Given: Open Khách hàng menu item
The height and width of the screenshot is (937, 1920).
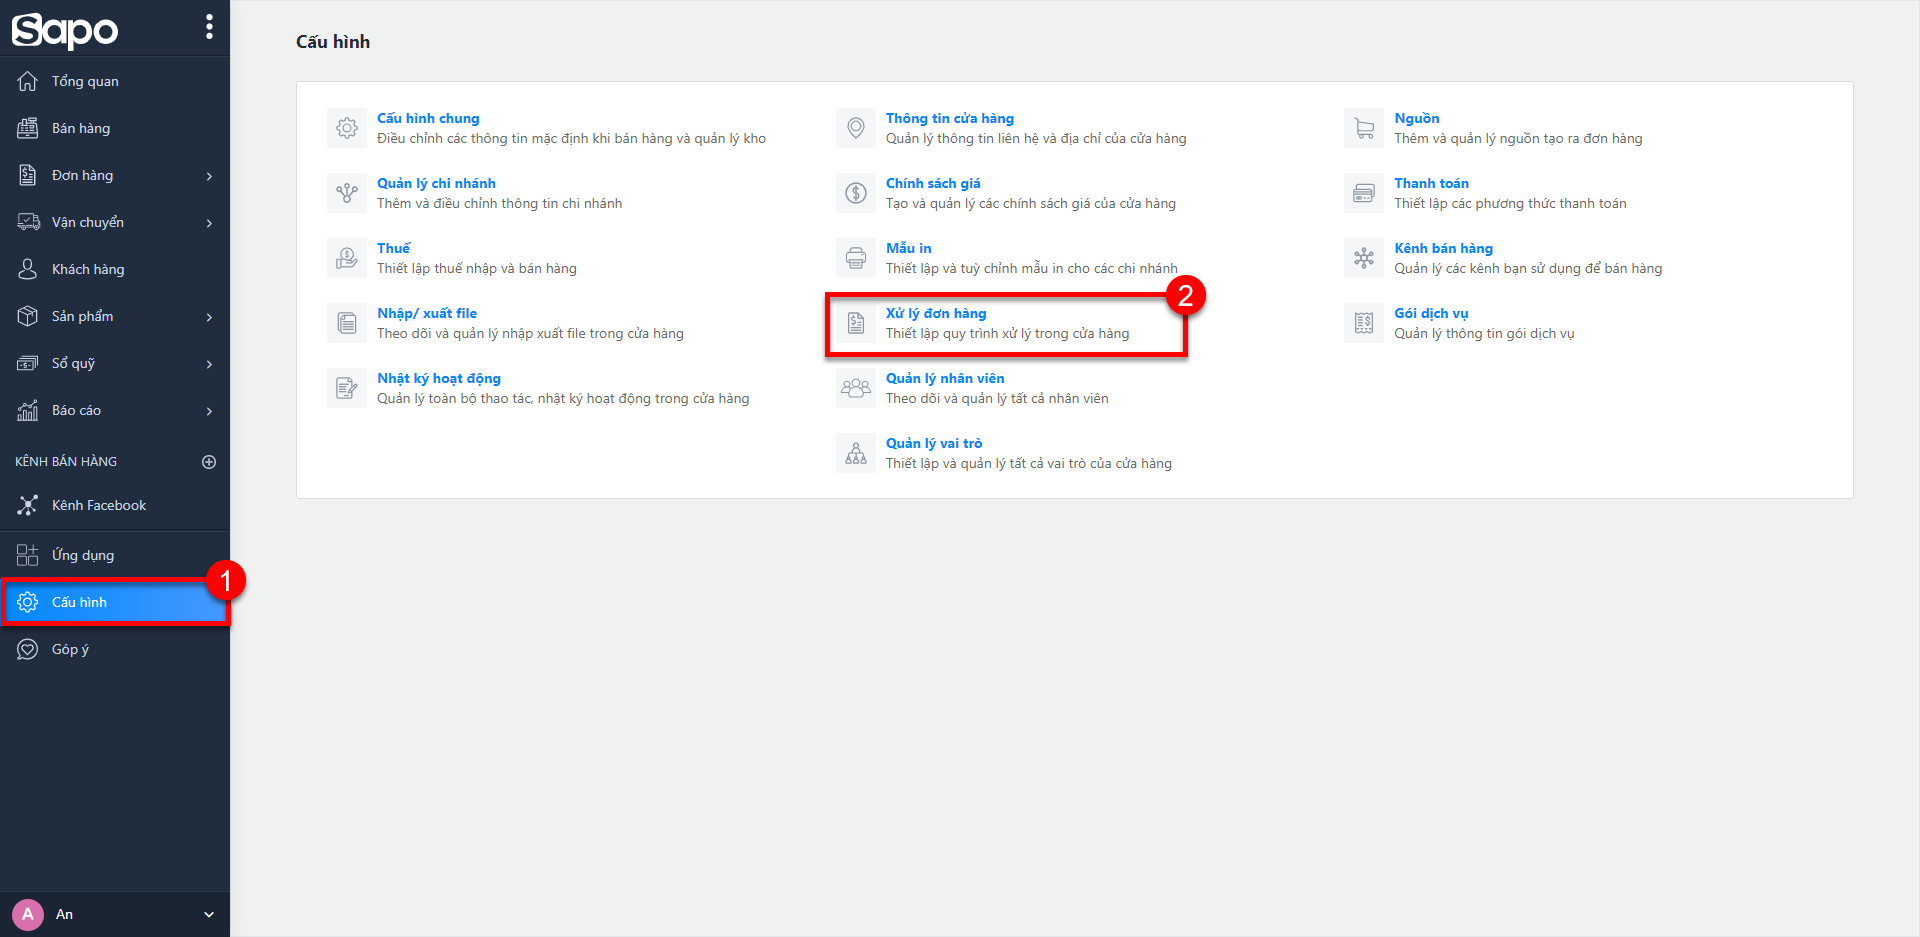Looking at the screenshot, I should click(x=88, y=269).
